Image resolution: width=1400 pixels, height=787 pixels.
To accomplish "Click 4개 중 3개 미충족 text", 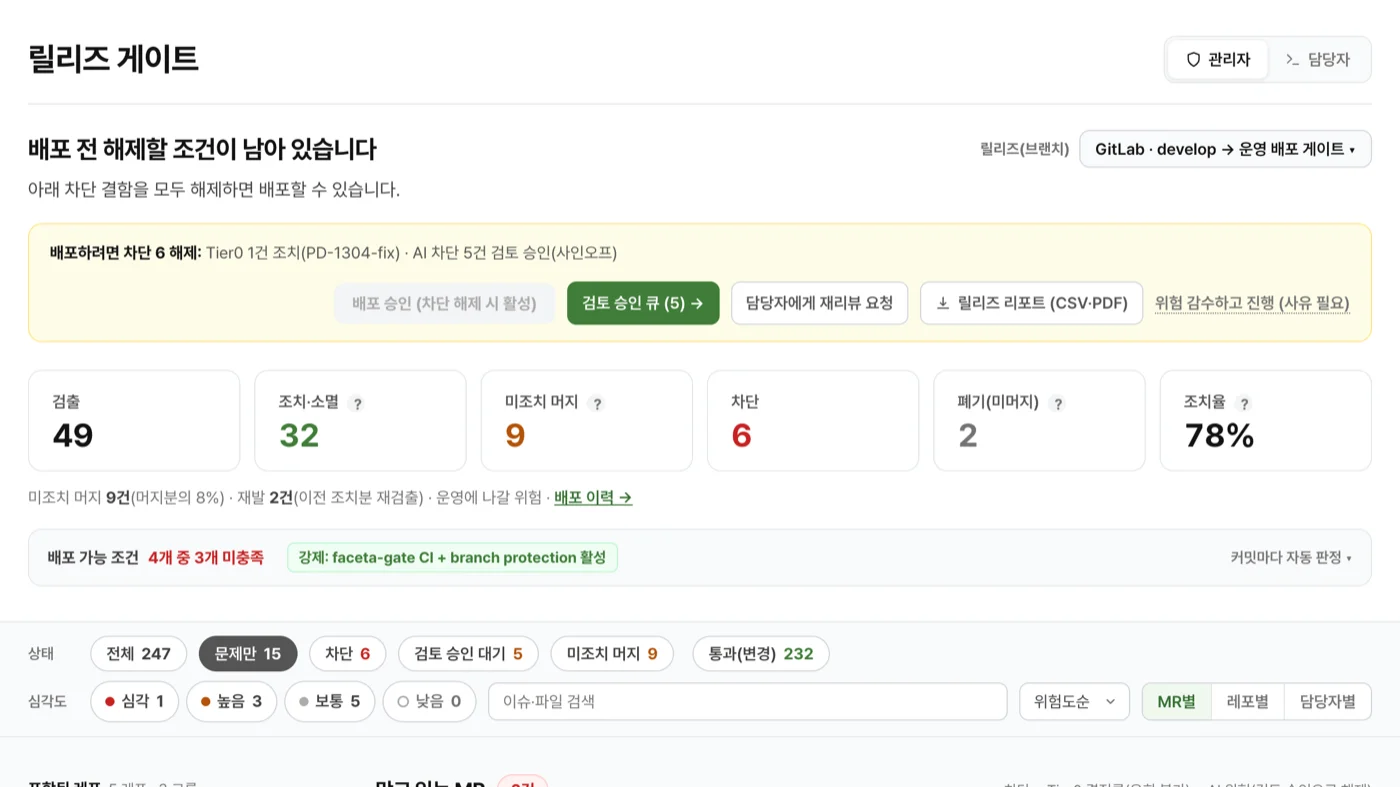I will pos(206,558).
